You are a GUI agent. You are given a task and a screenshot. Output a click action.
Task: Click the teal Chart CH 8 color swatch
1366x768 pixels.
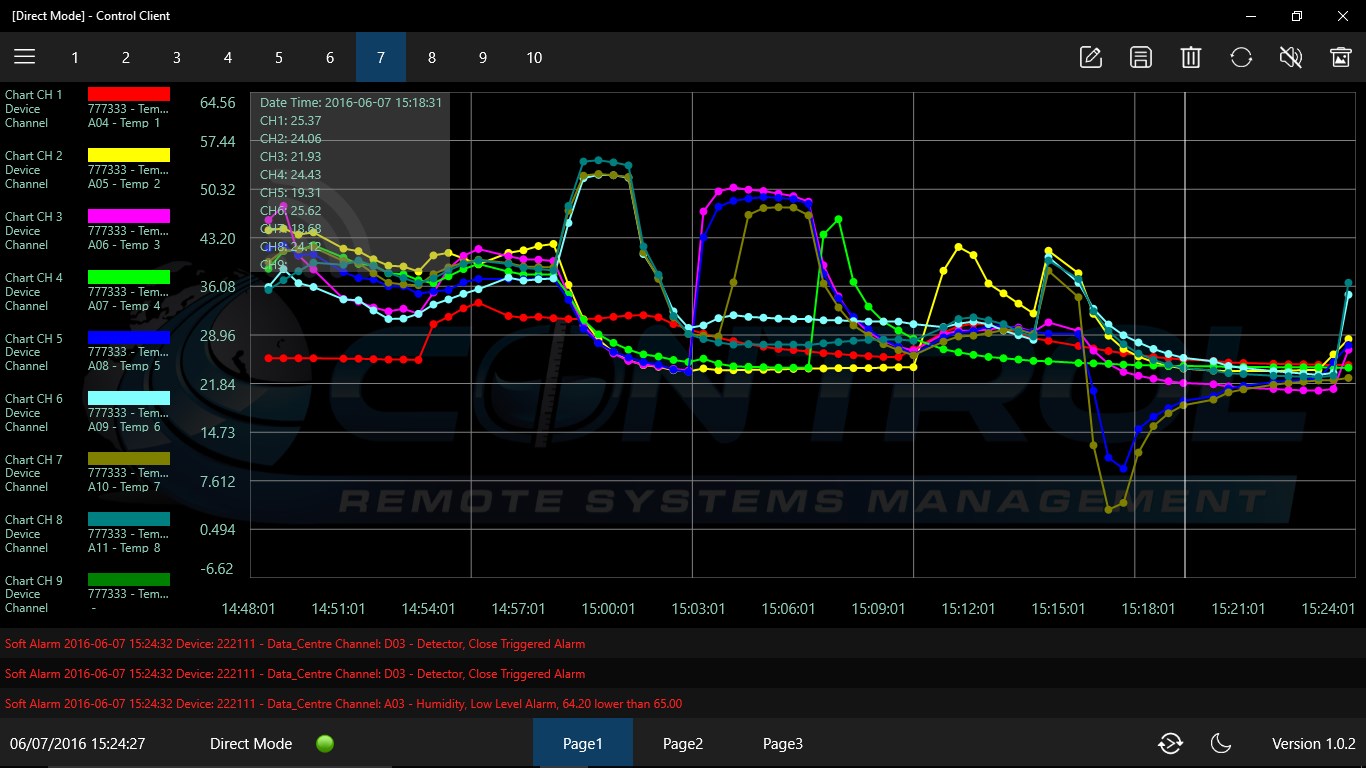[x=129, y=519]
